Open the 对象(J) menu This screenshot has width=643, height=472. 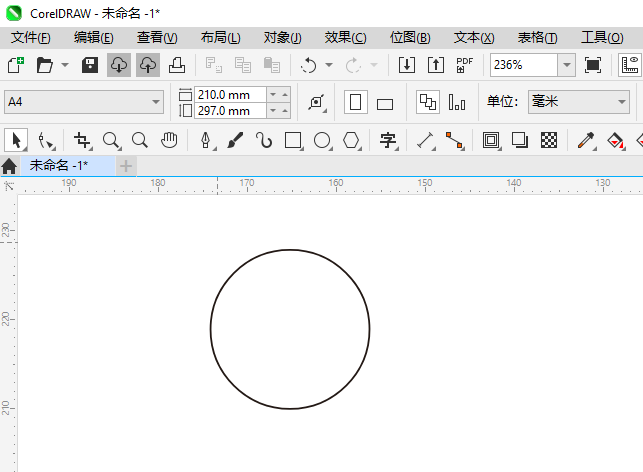(283, 38)
